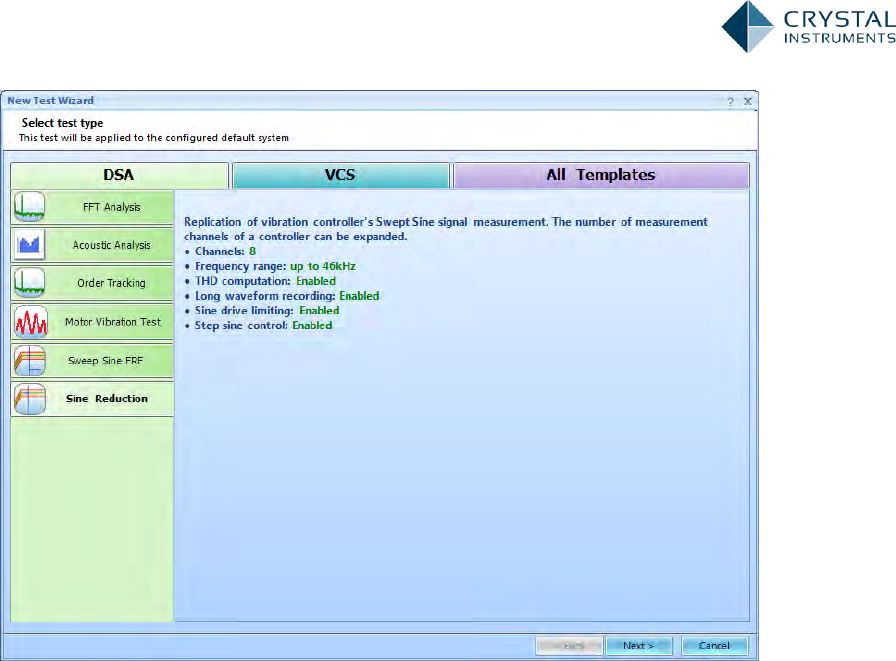Screen dimensions: 896x661
Task: Choose Order Tracking test type
Action: point(92,283)
